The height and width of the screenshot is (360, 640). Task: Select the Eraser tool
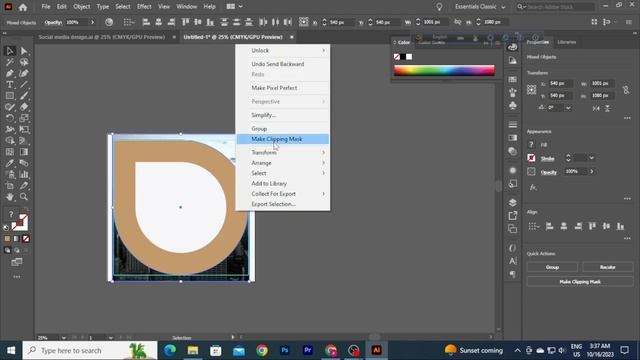coord(24,107)
